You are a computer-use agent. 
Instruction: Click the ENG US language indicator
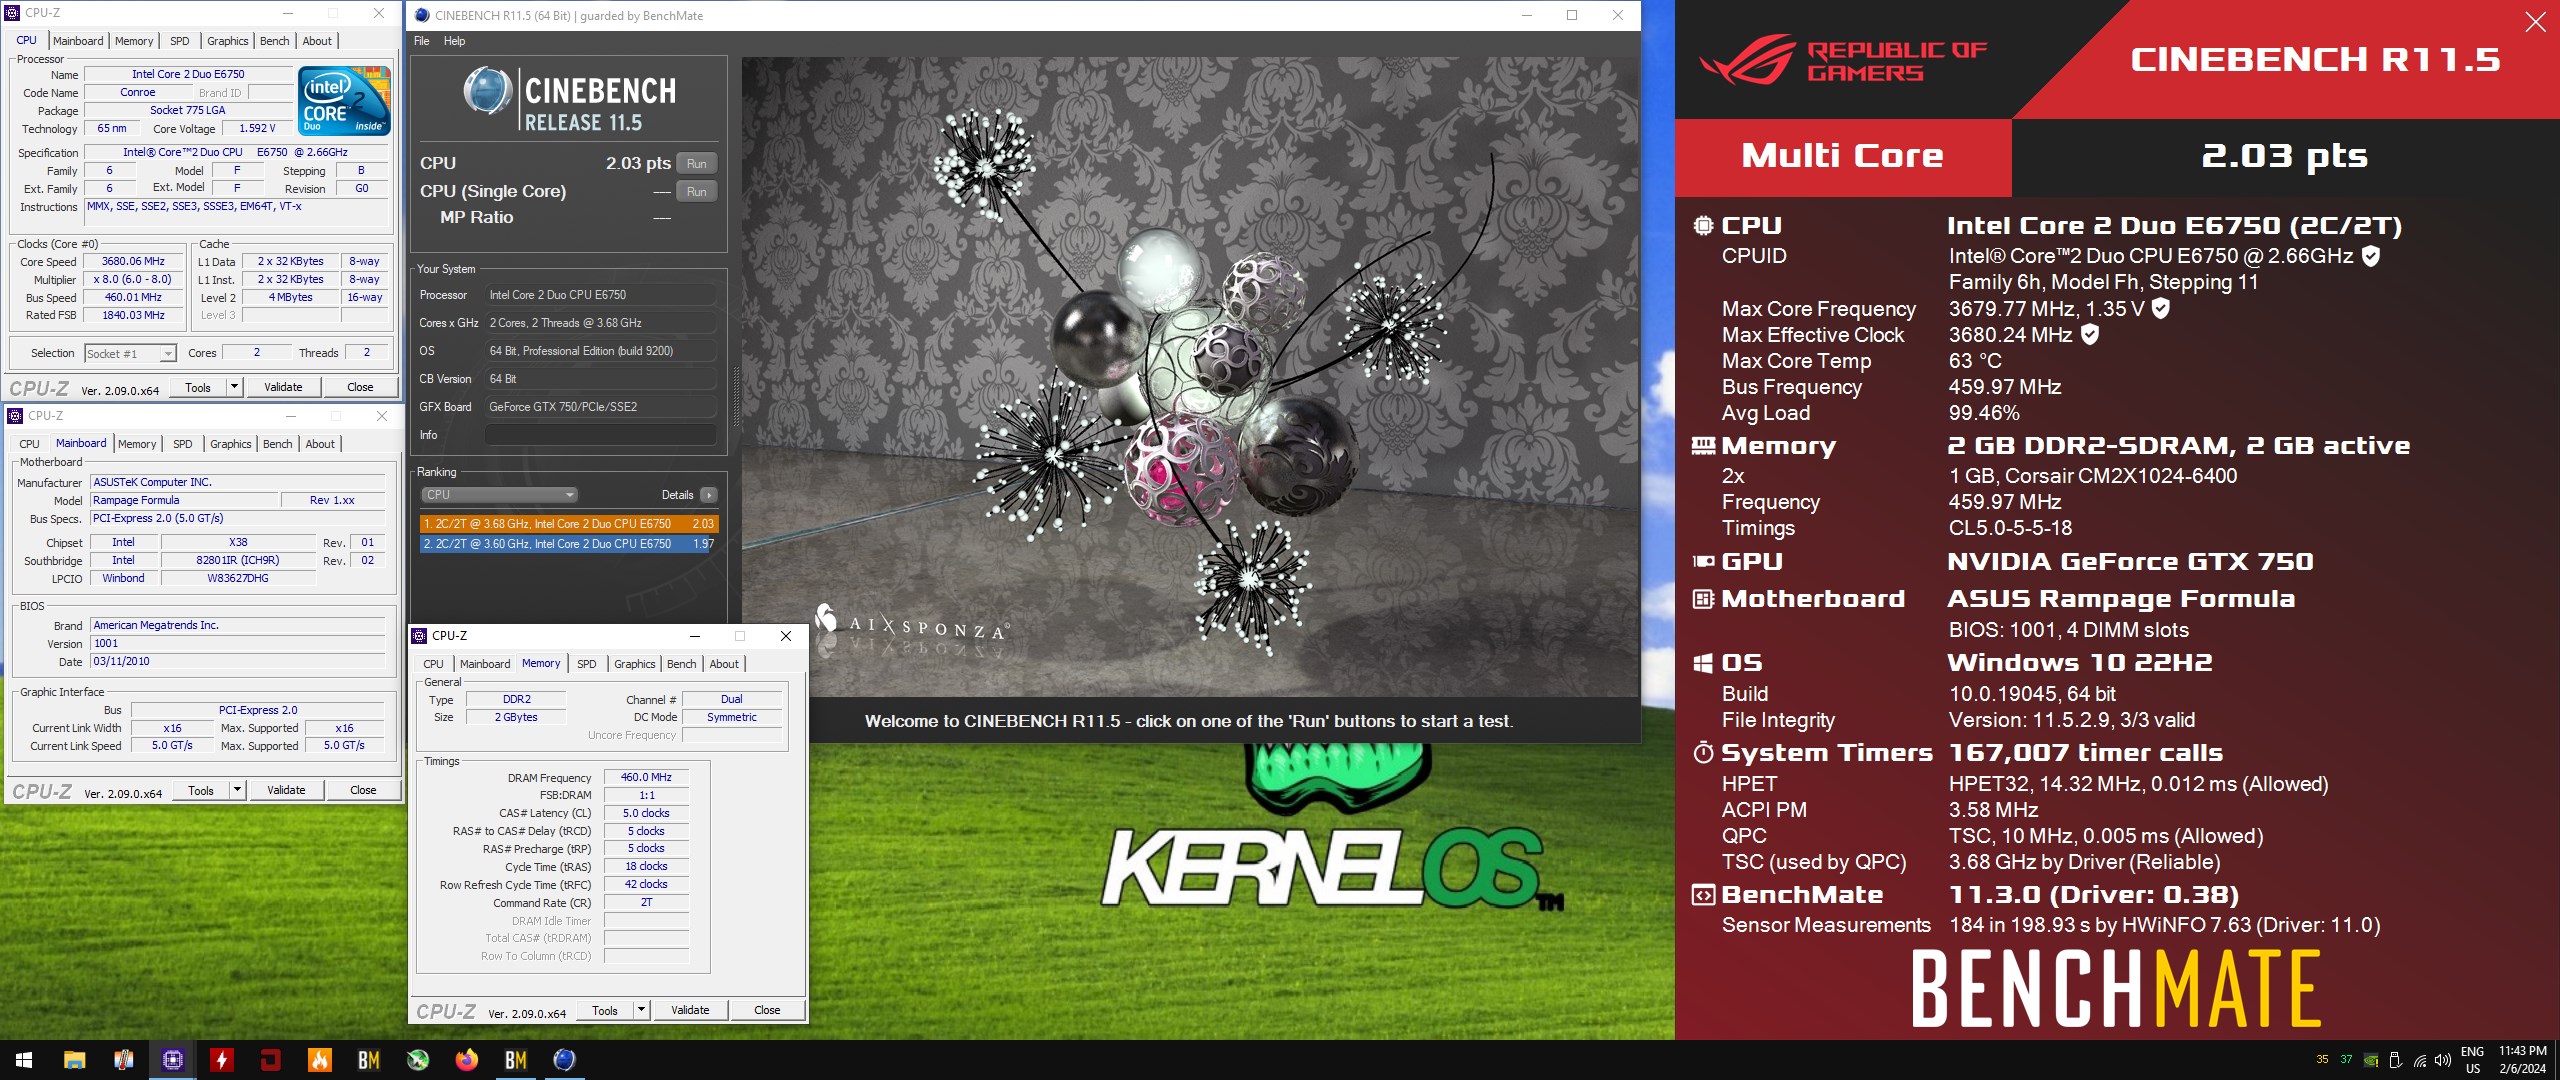tap(2472, 1060)
